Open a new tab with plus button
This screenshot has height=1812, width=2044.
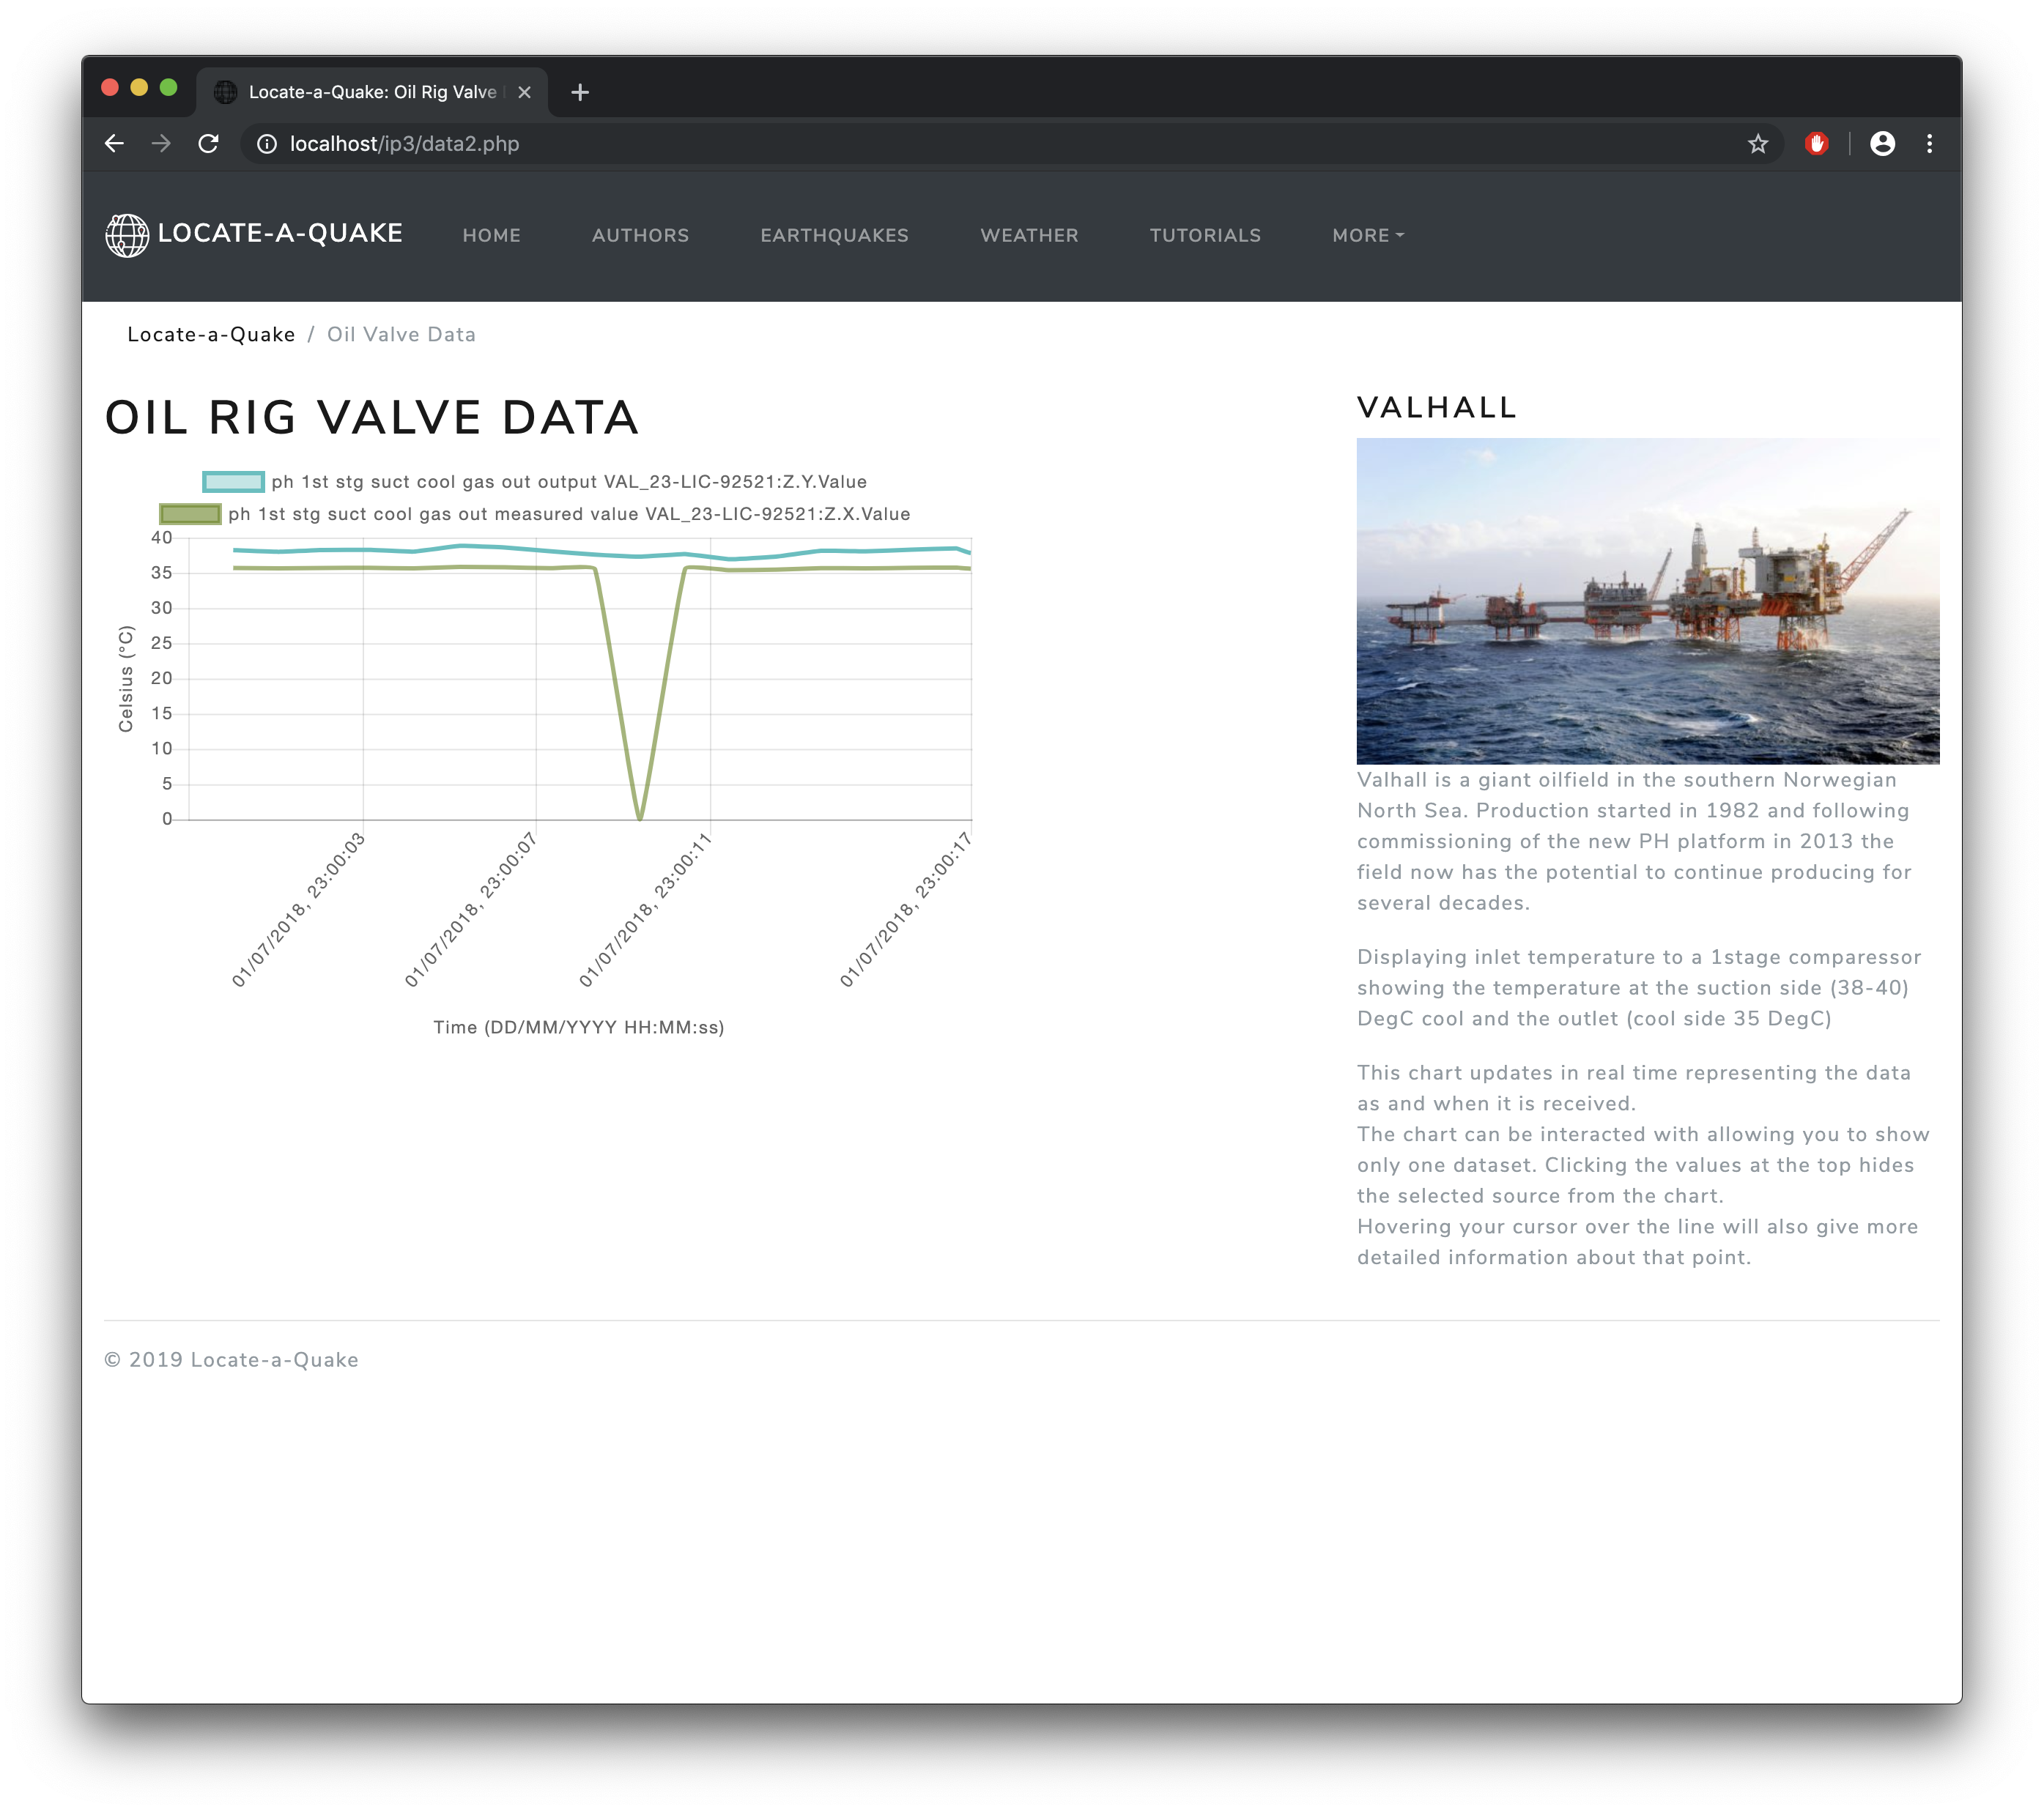click(x=580, y=92)
